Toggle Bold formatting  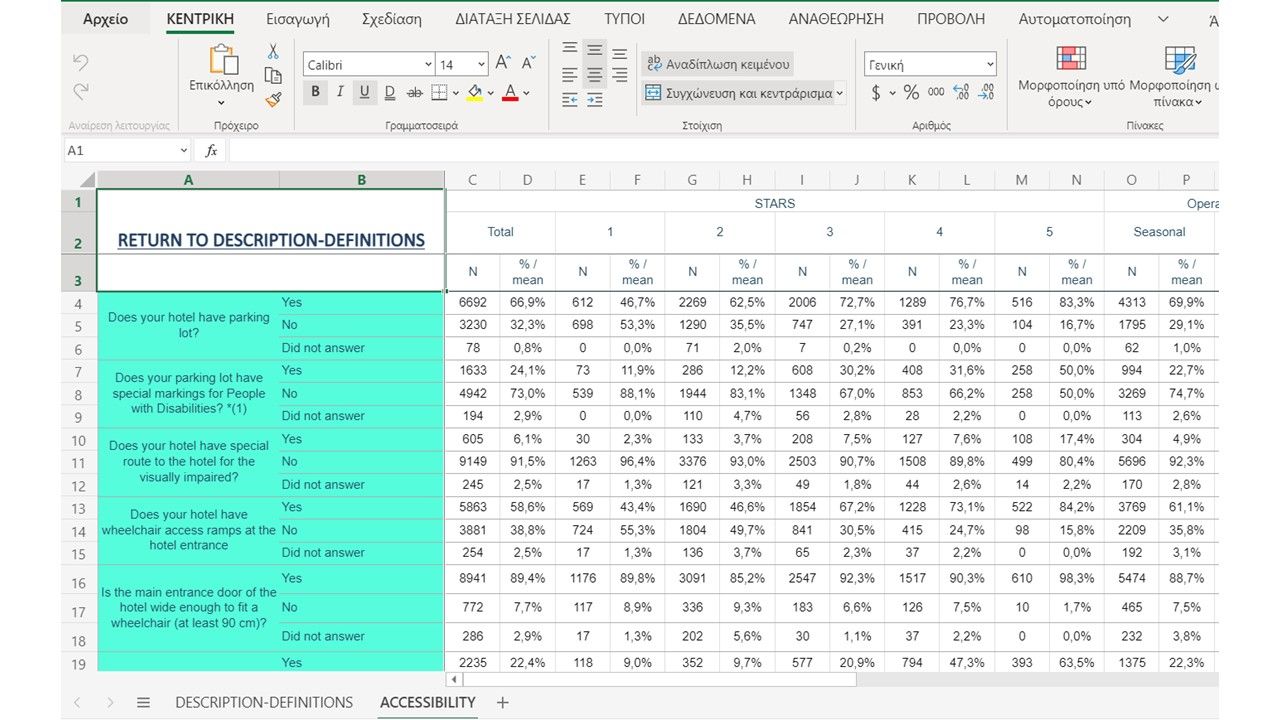[x=316, y=93]
